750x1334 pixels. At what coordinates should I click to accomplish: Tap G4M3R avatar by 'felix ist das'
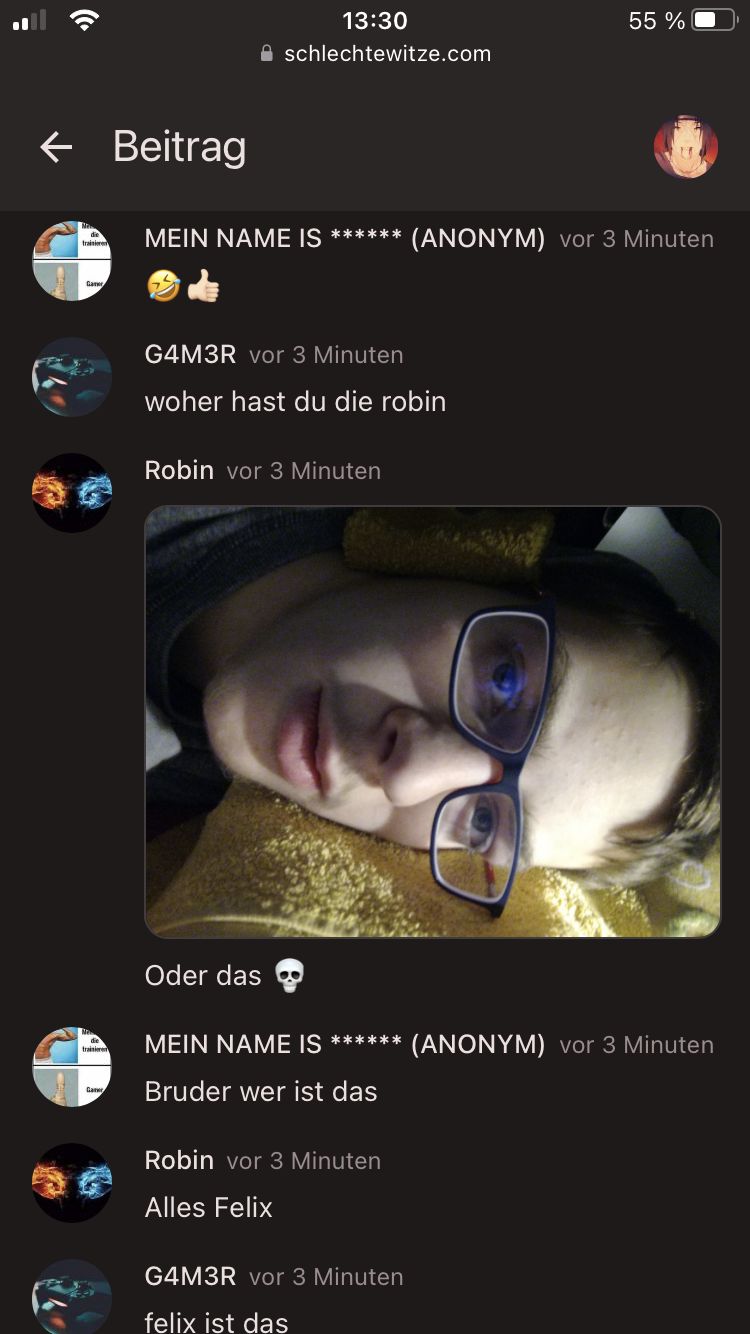[x=72, y=1297]
